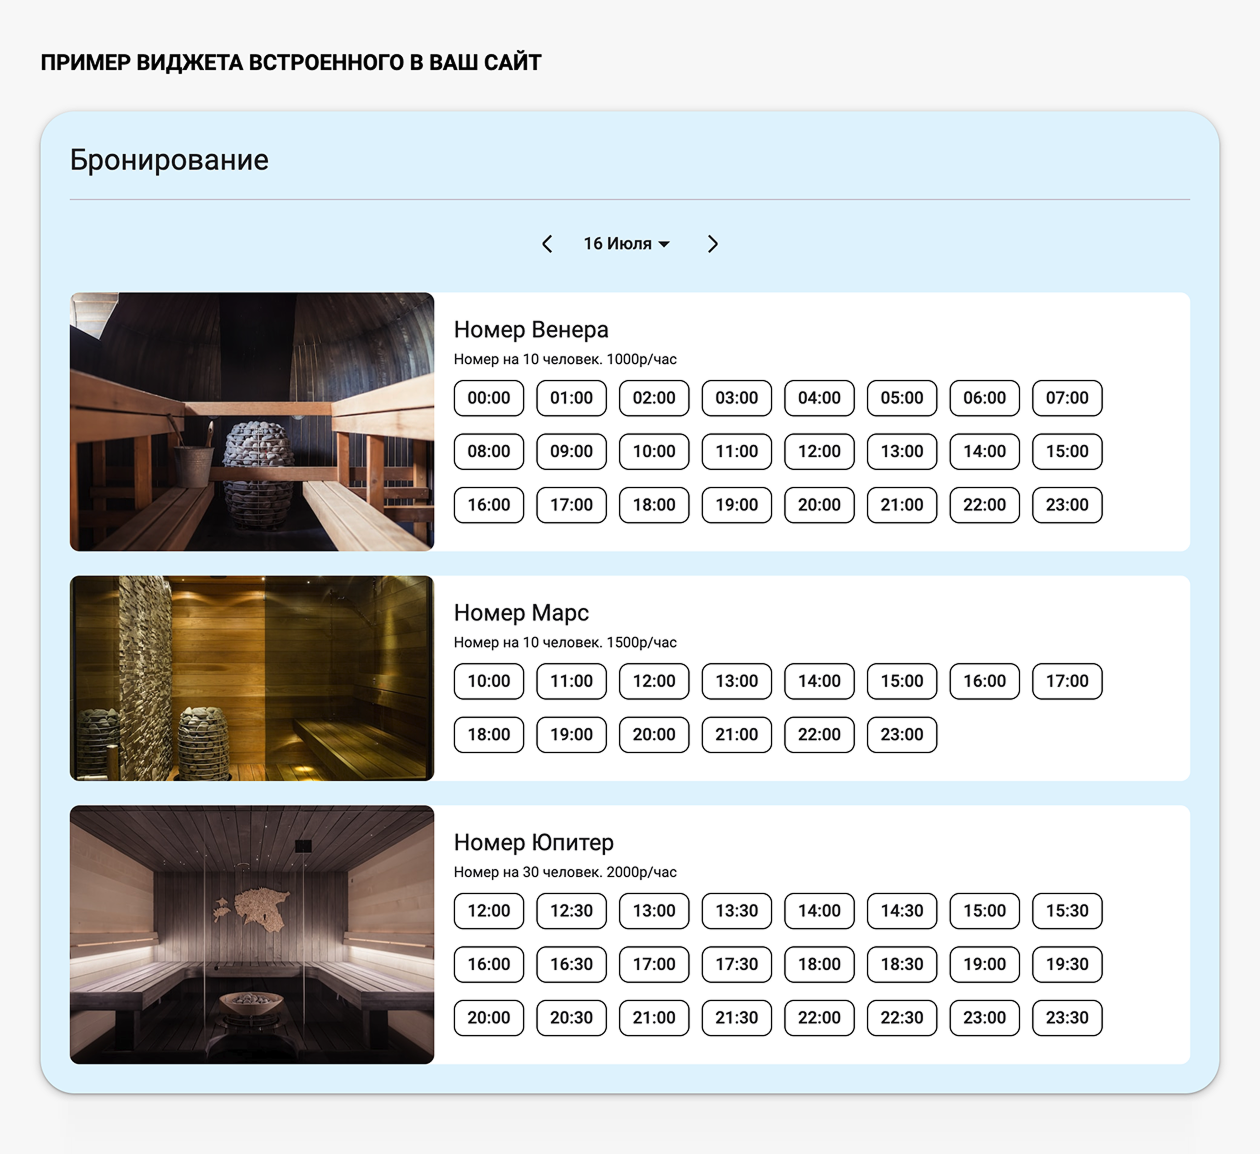Choose 06:00 slot in Номер Венера
Screen dimensions: 1260x1154
[985, 398]
